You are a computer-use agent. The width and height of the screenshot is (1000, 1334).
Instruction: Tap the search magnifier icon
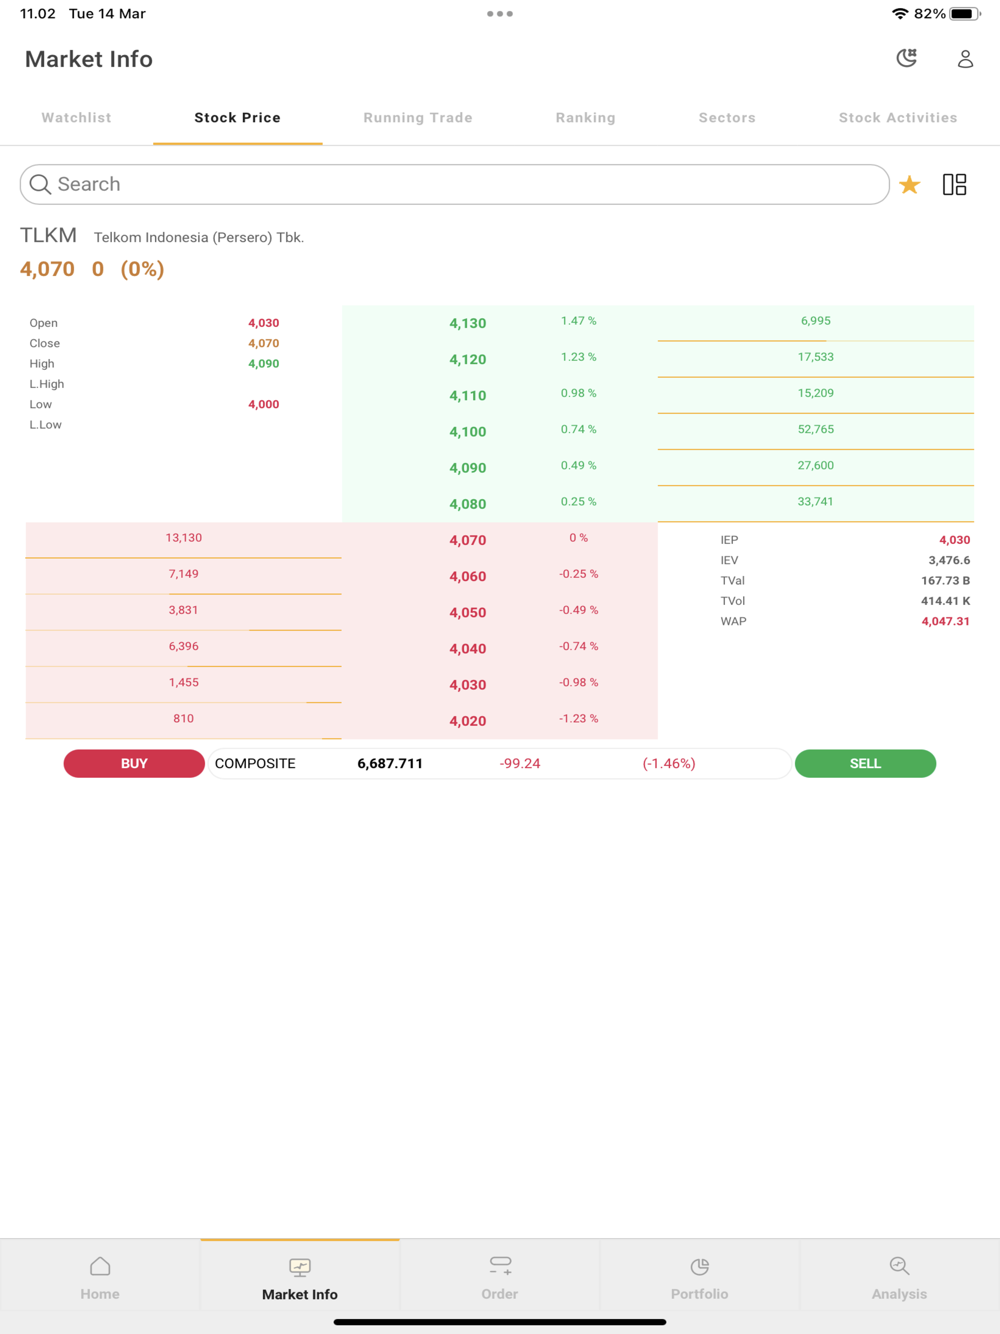(40, 184)
